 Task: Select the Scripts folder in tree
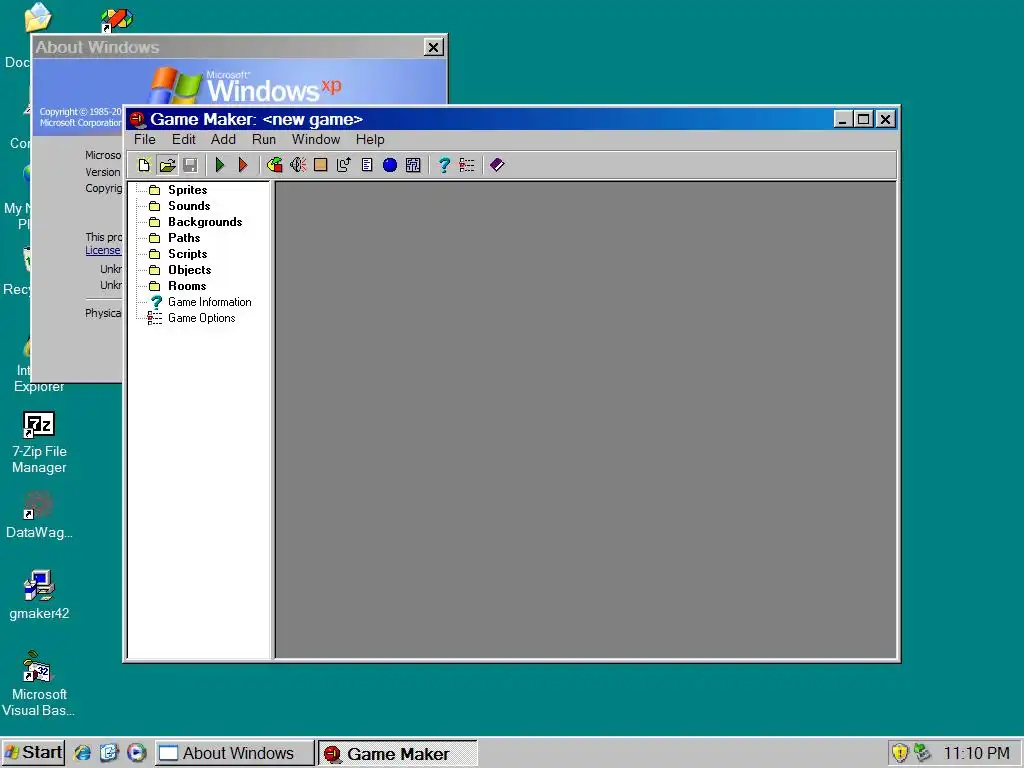point(187,254)
